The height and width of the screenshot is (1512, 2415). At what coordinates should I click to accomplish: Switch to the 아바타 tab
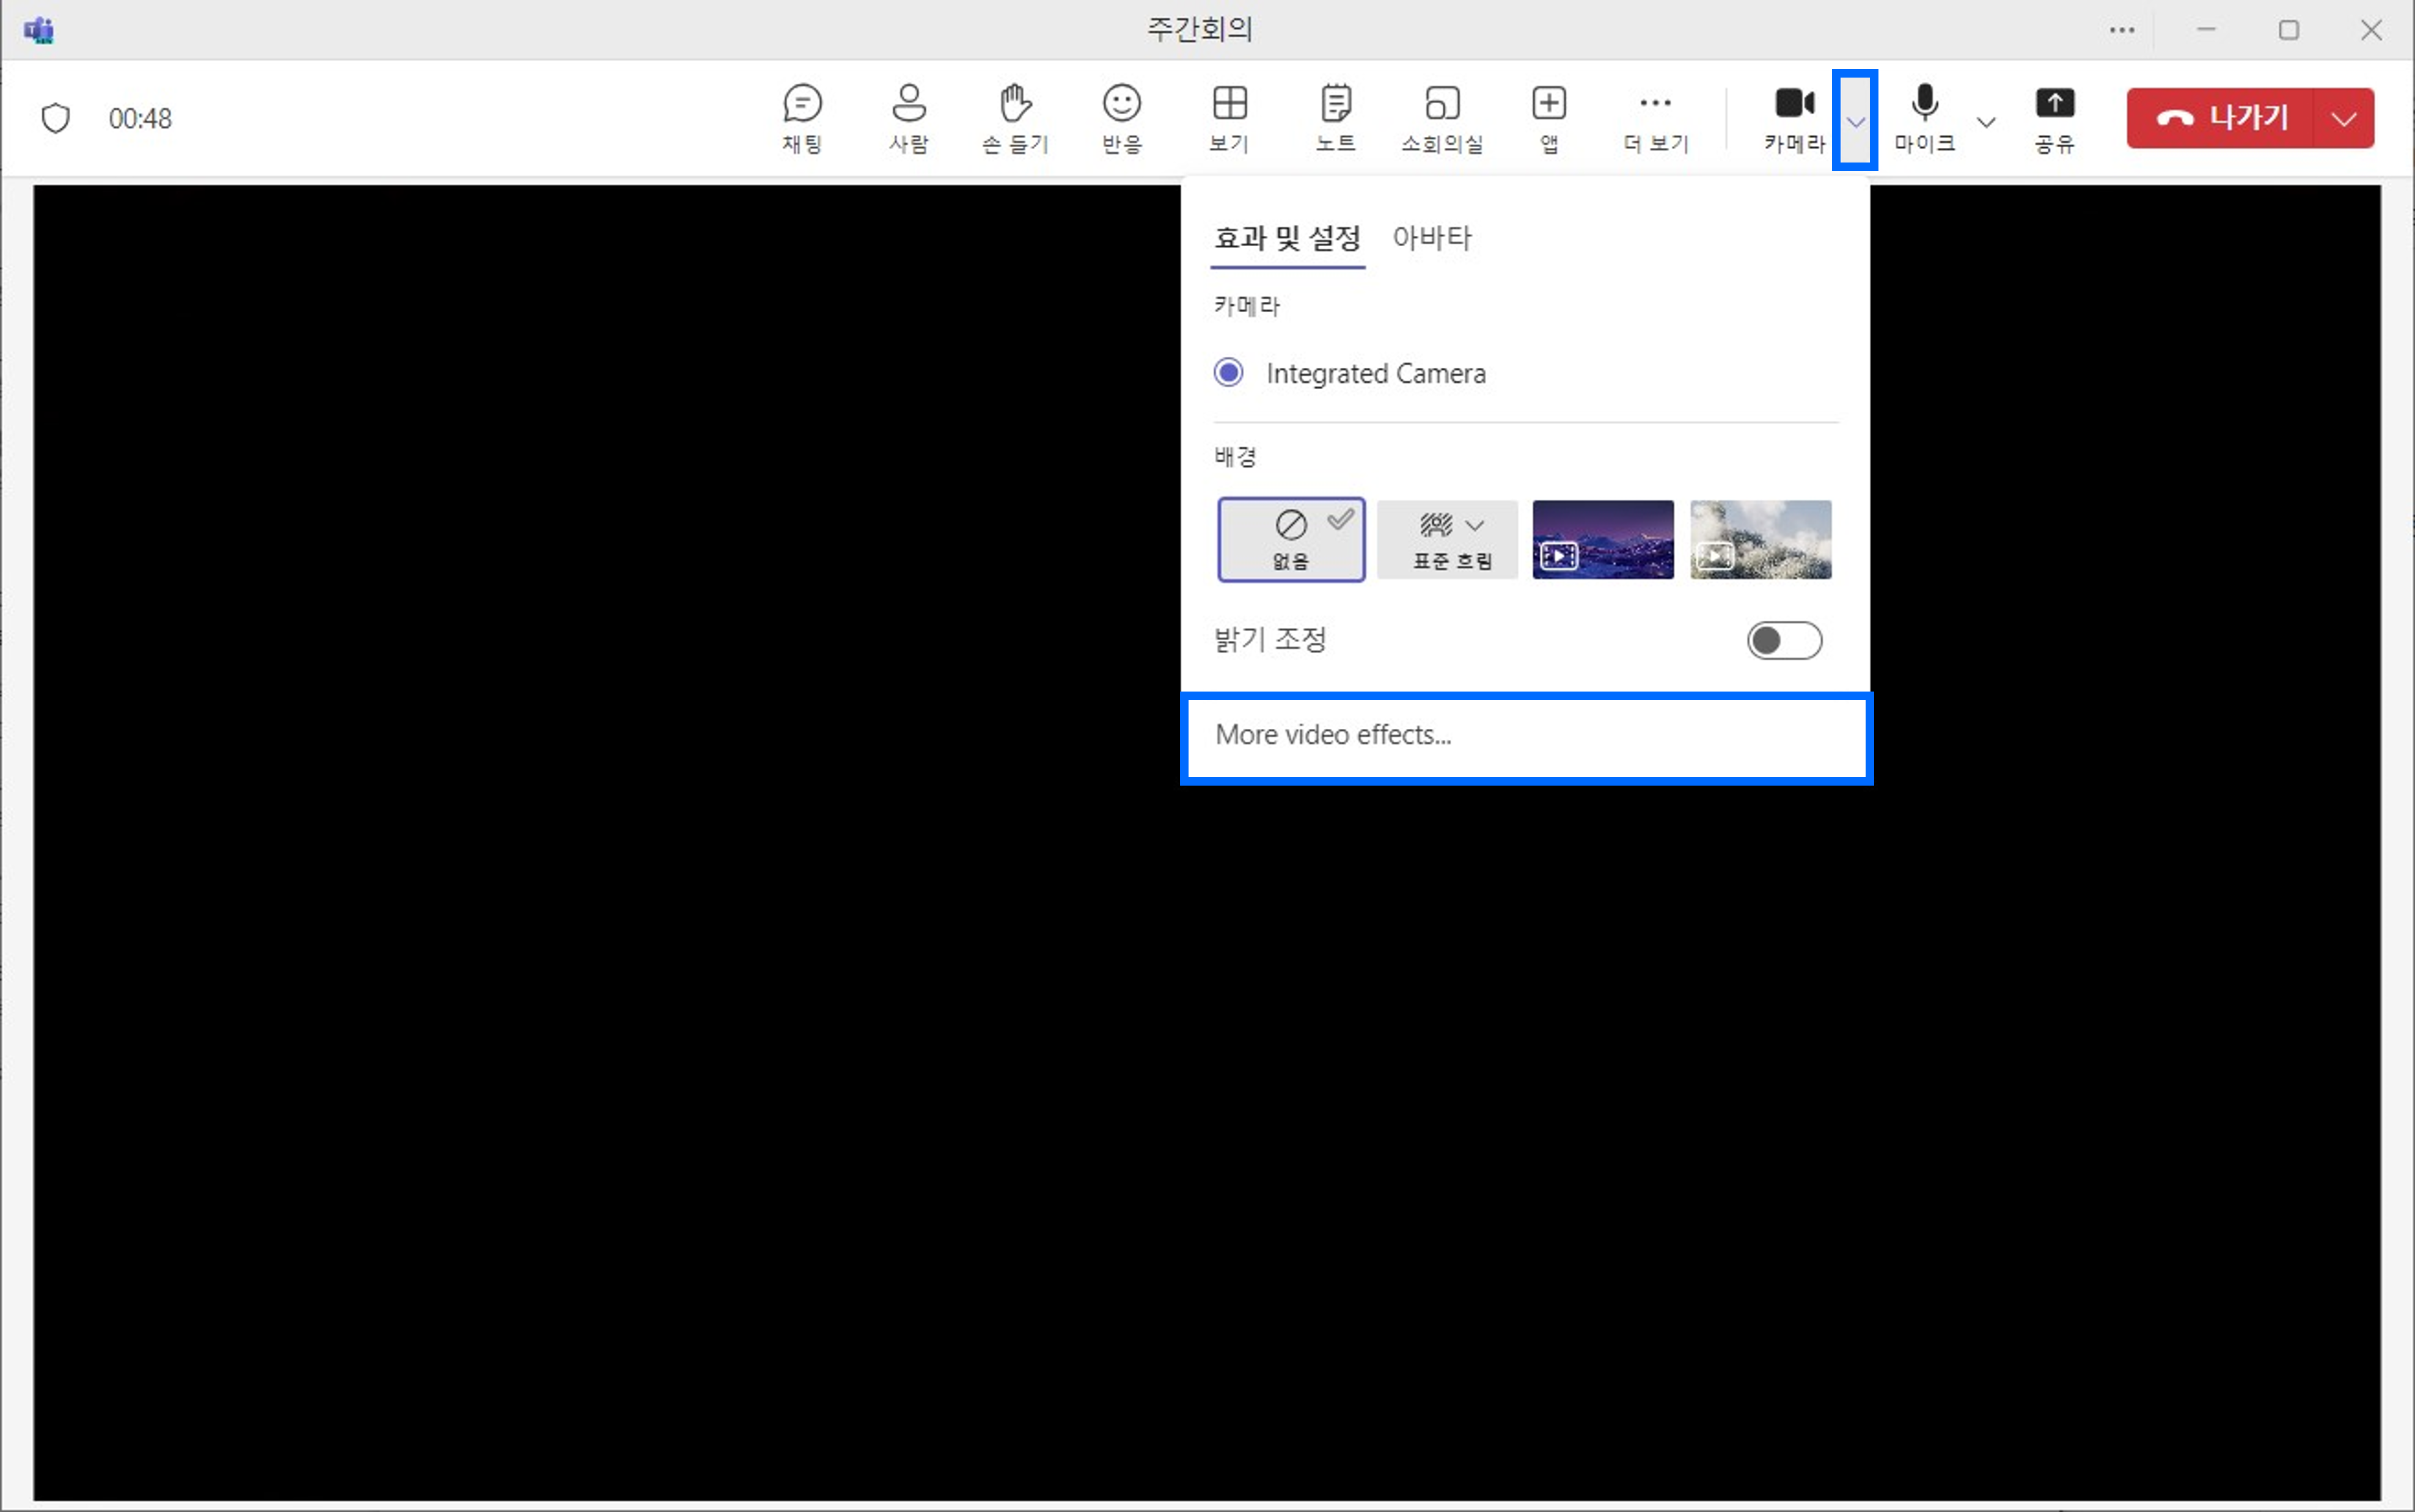(x=1432, y=238)
